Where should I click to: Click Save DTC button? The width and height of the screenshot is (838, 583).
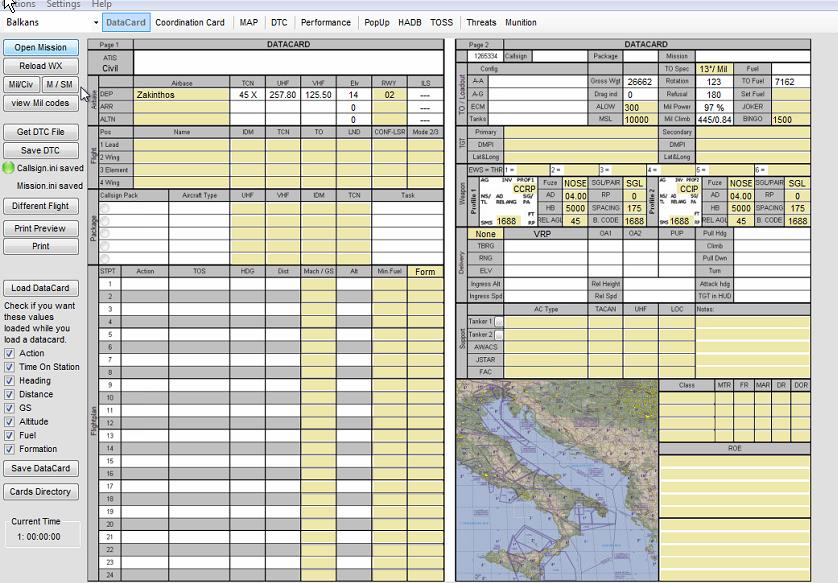click(x=41, y=150)
